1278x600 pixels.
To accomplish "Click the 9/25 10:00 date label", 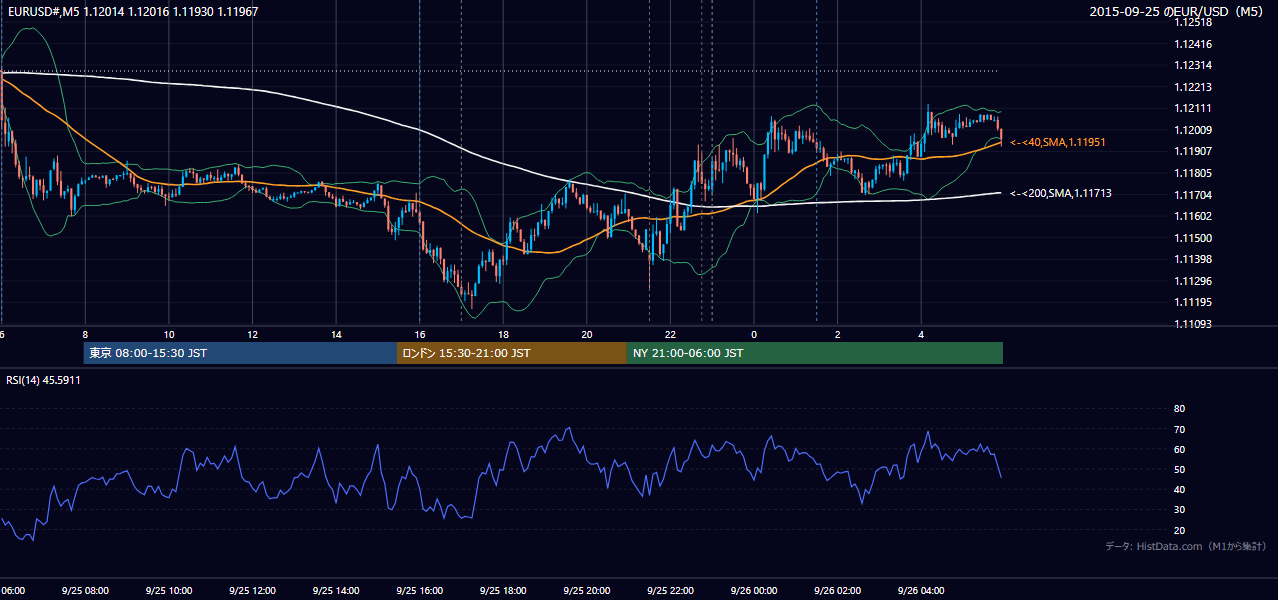I will (169, 591).
